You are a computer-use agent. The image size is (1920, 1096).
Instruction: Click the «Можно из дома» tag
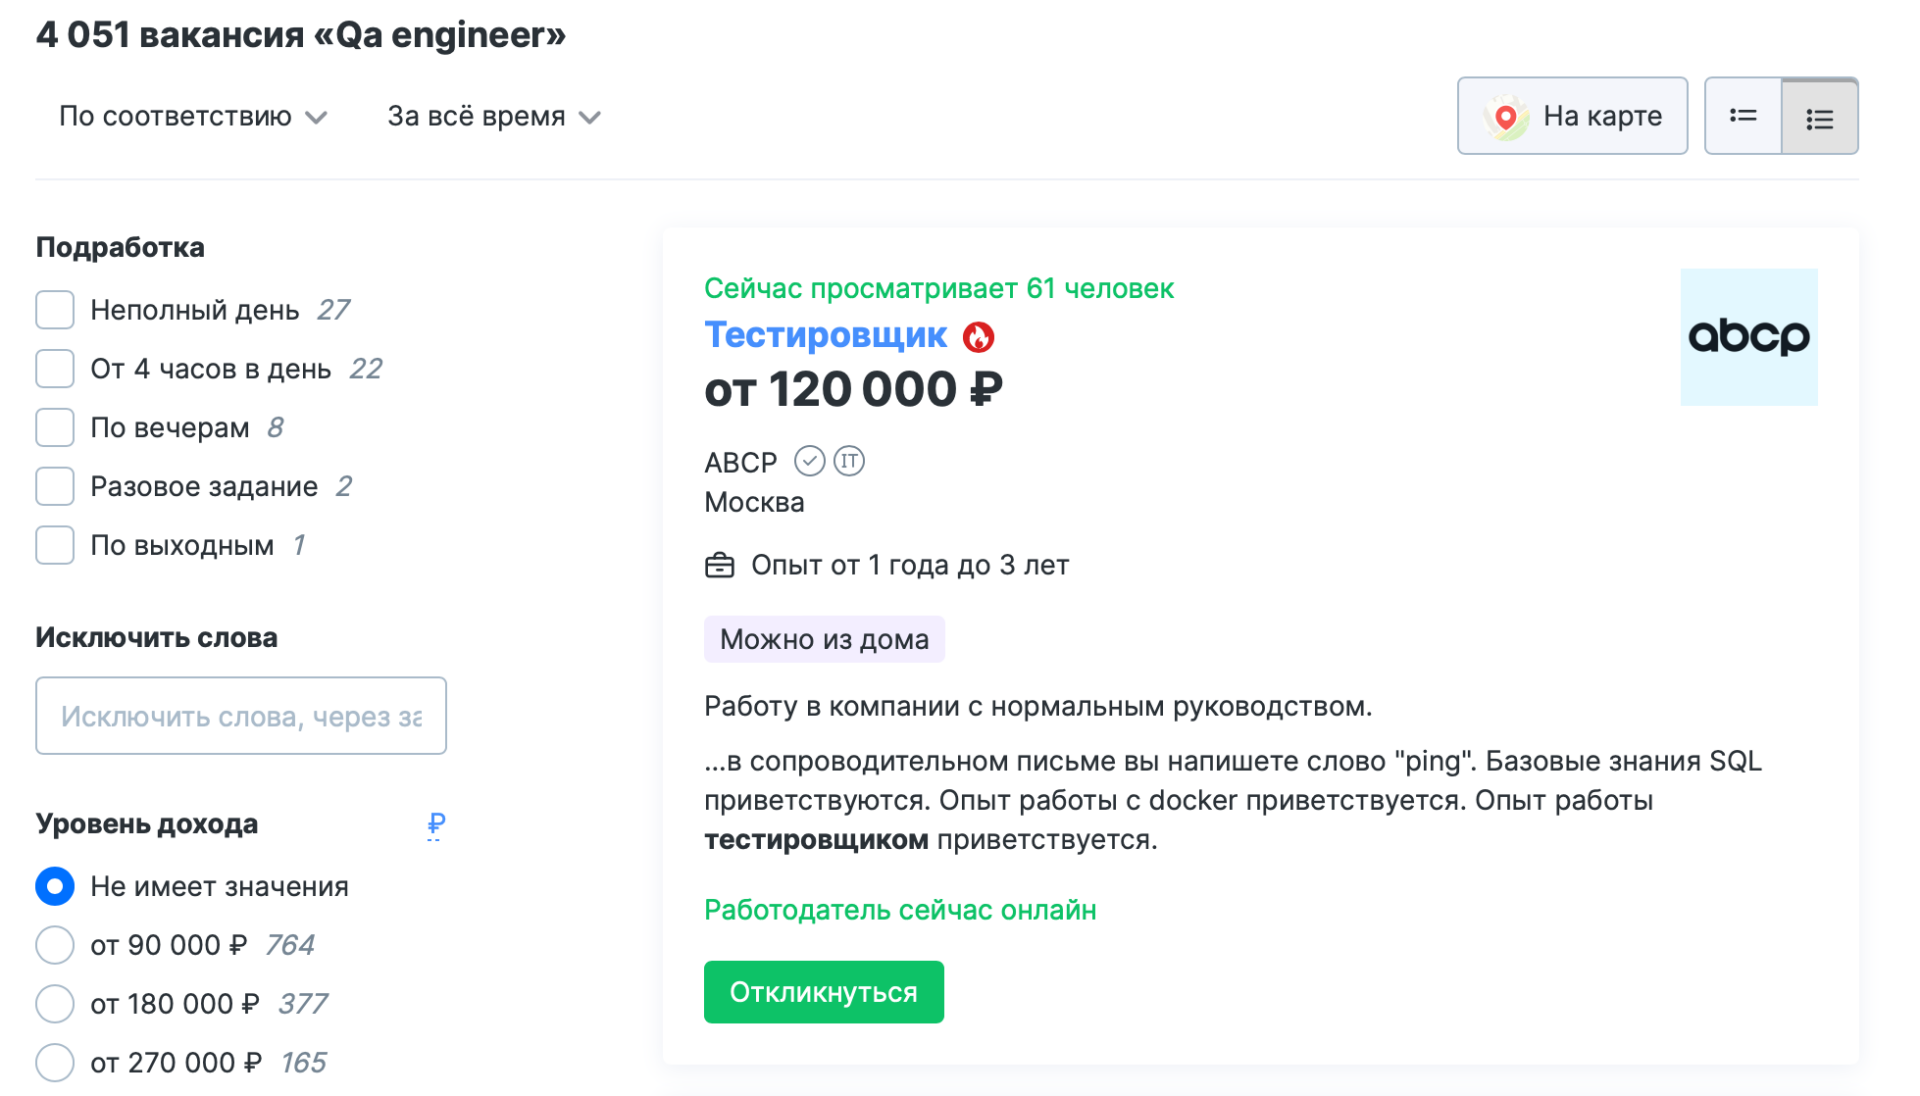click(x=823, y=638)
